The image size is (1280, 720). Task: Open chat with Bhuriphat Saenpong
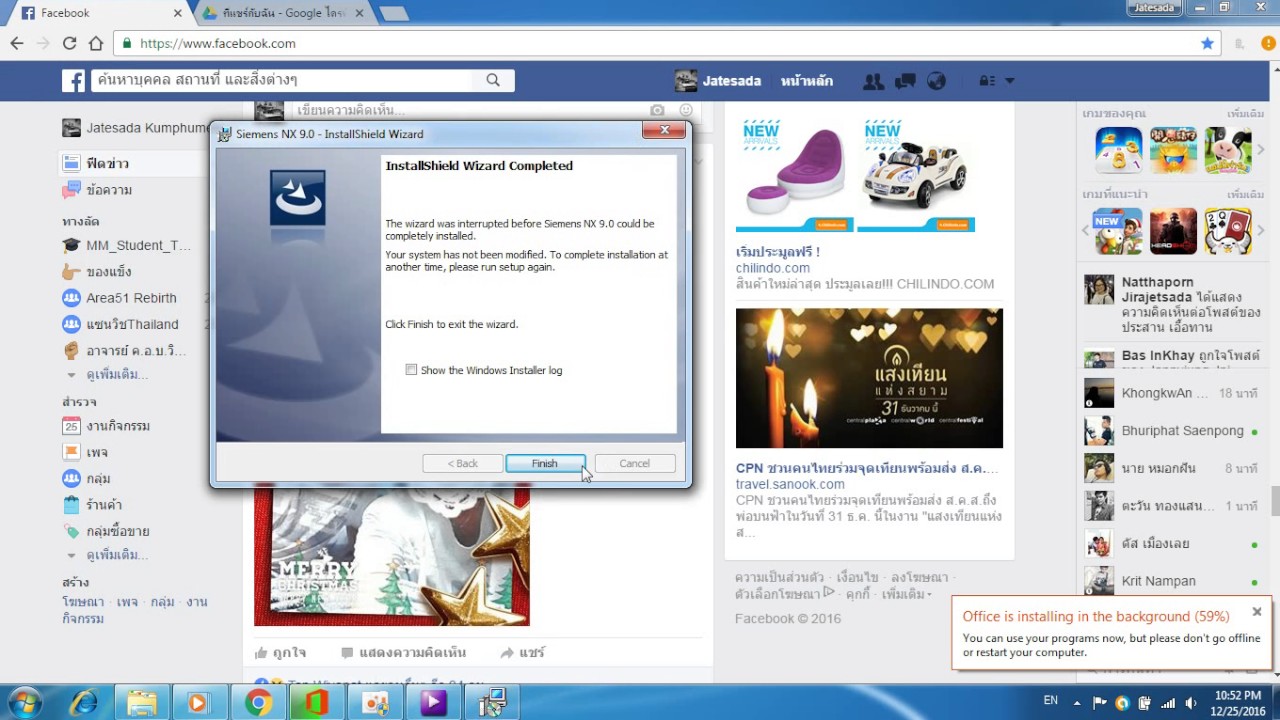(1172, 431)
